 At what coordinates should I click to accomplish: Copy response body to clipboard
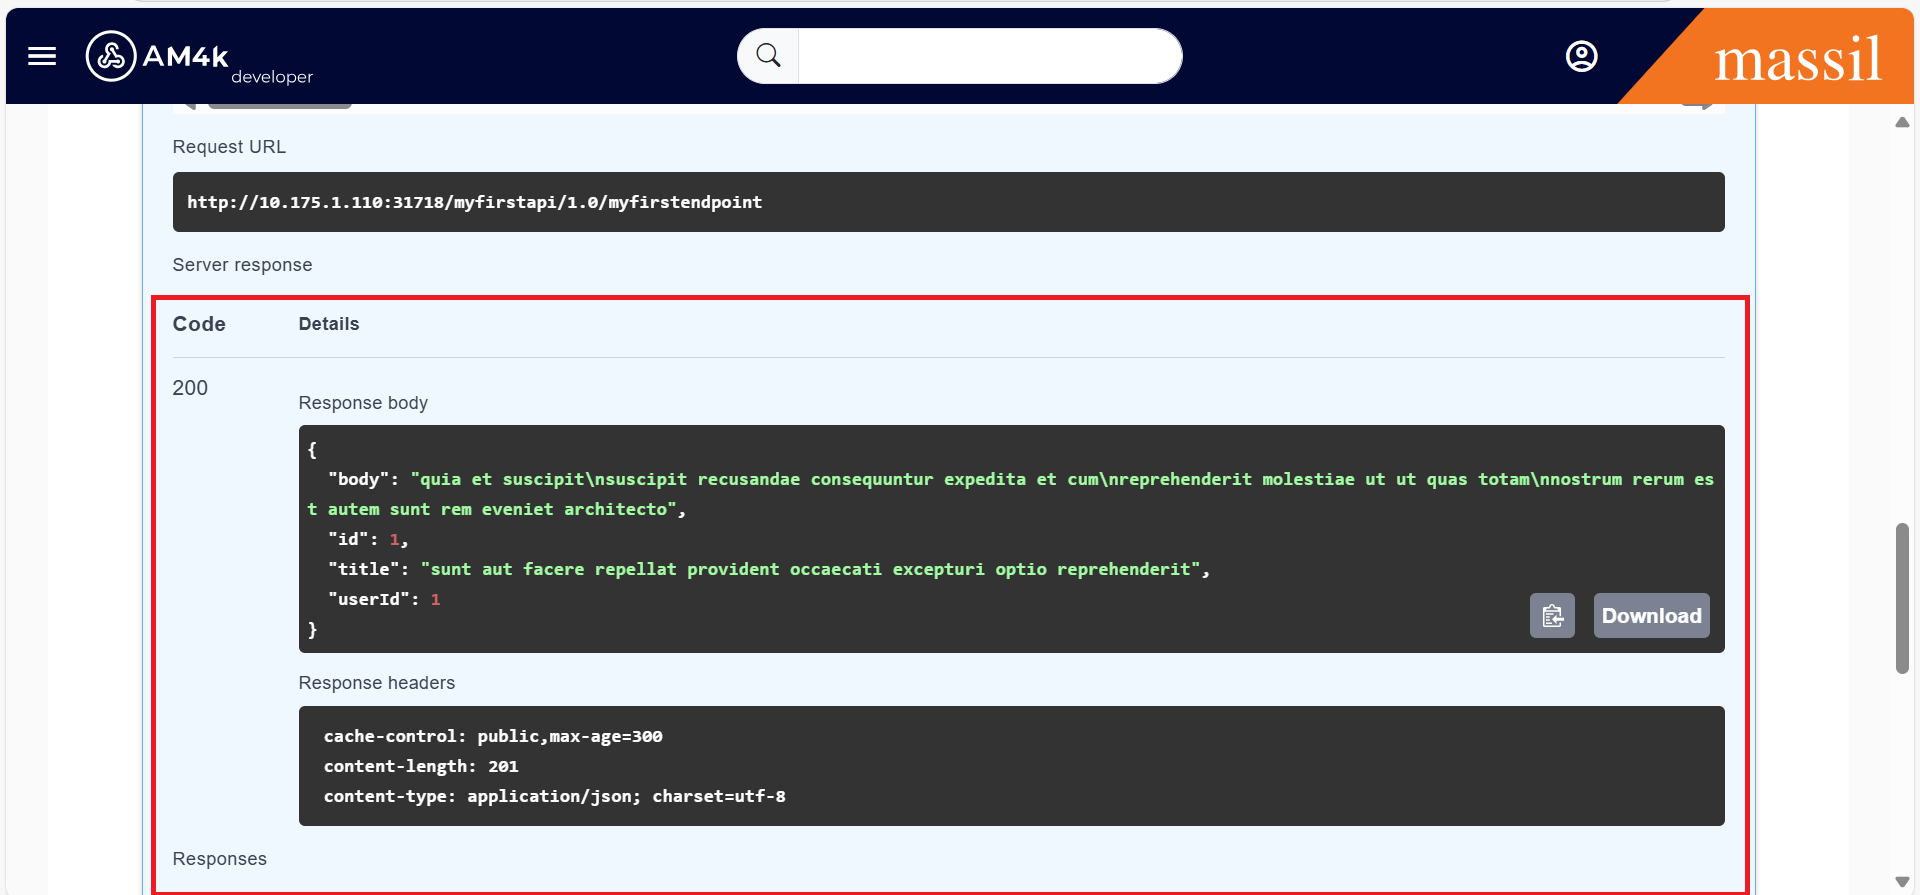(1552, 616)
